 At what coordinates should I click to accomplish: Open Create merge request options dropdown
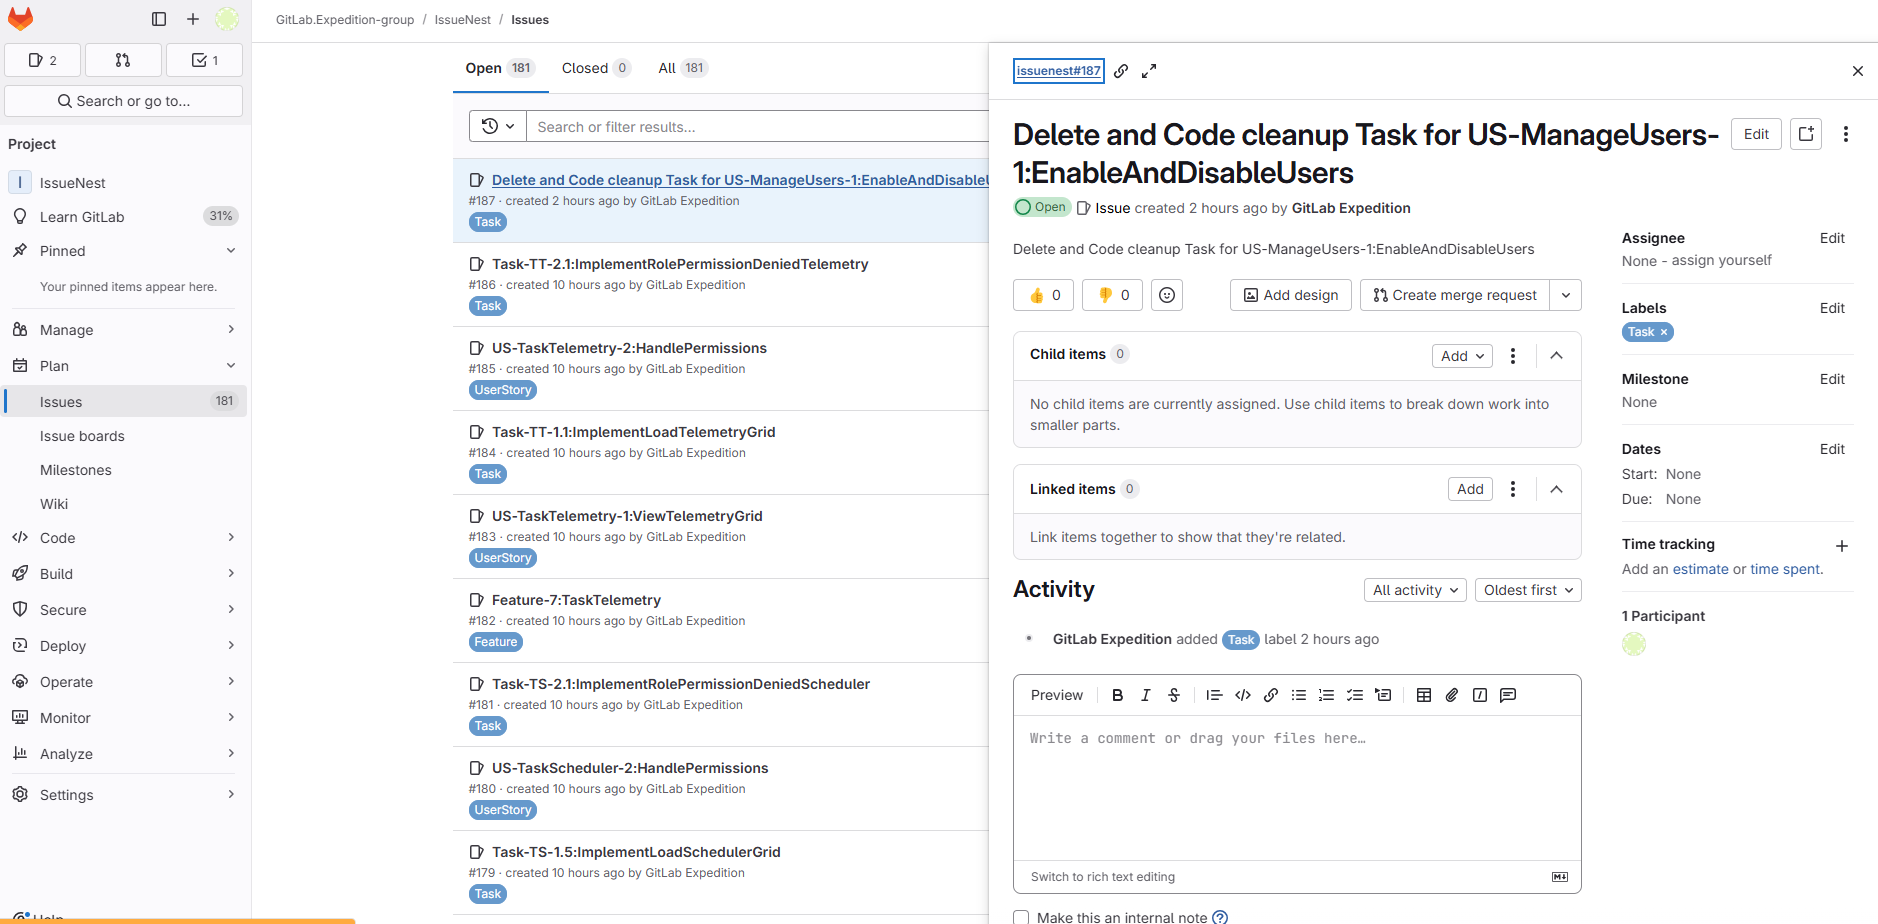tap(1566, 295)
